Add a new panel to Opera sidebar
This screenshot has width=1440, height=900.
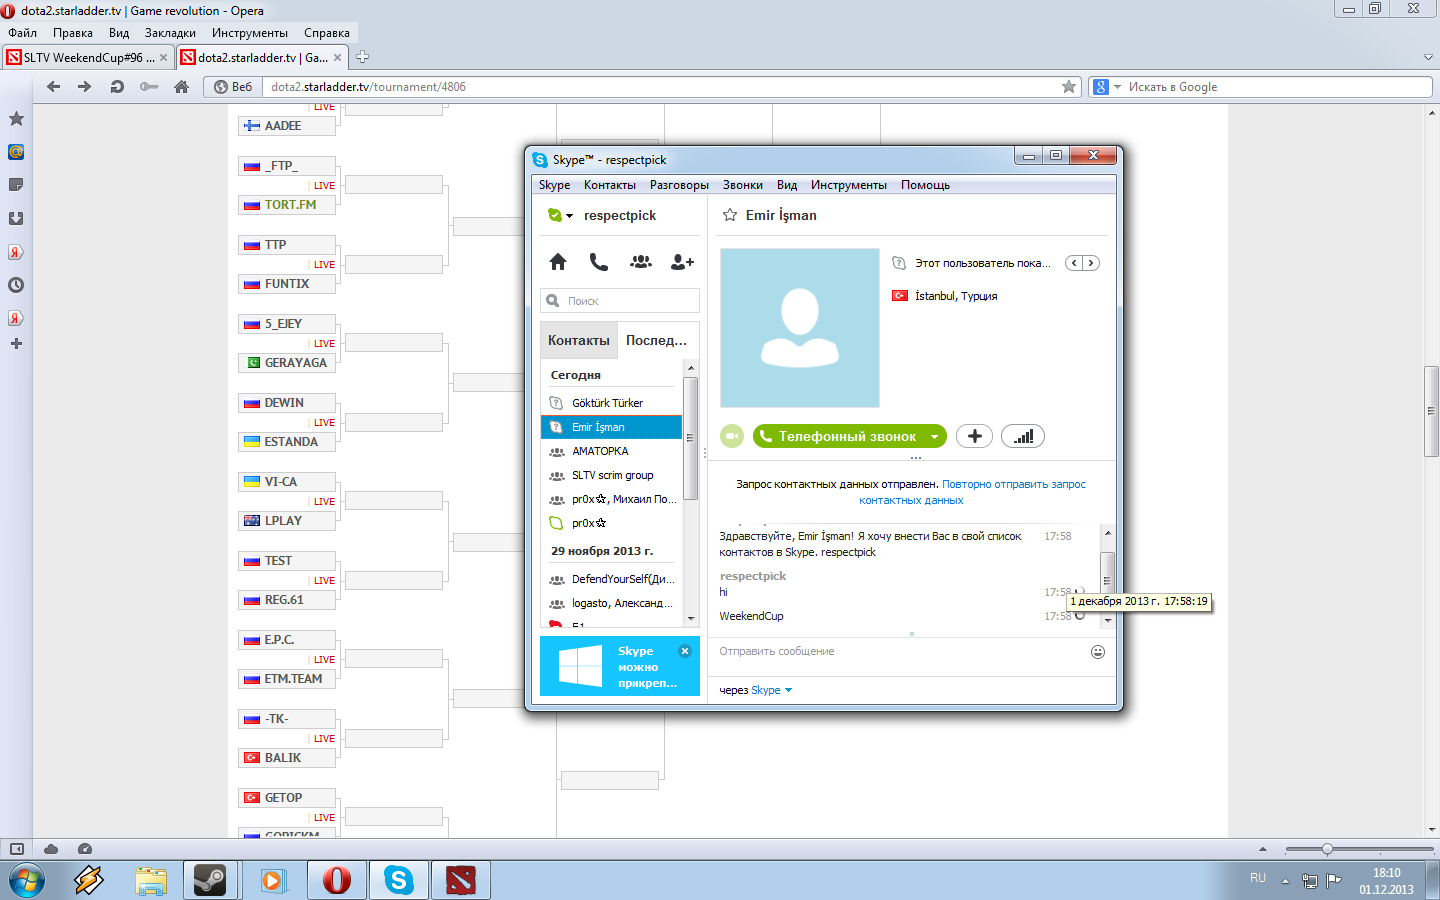16,343
